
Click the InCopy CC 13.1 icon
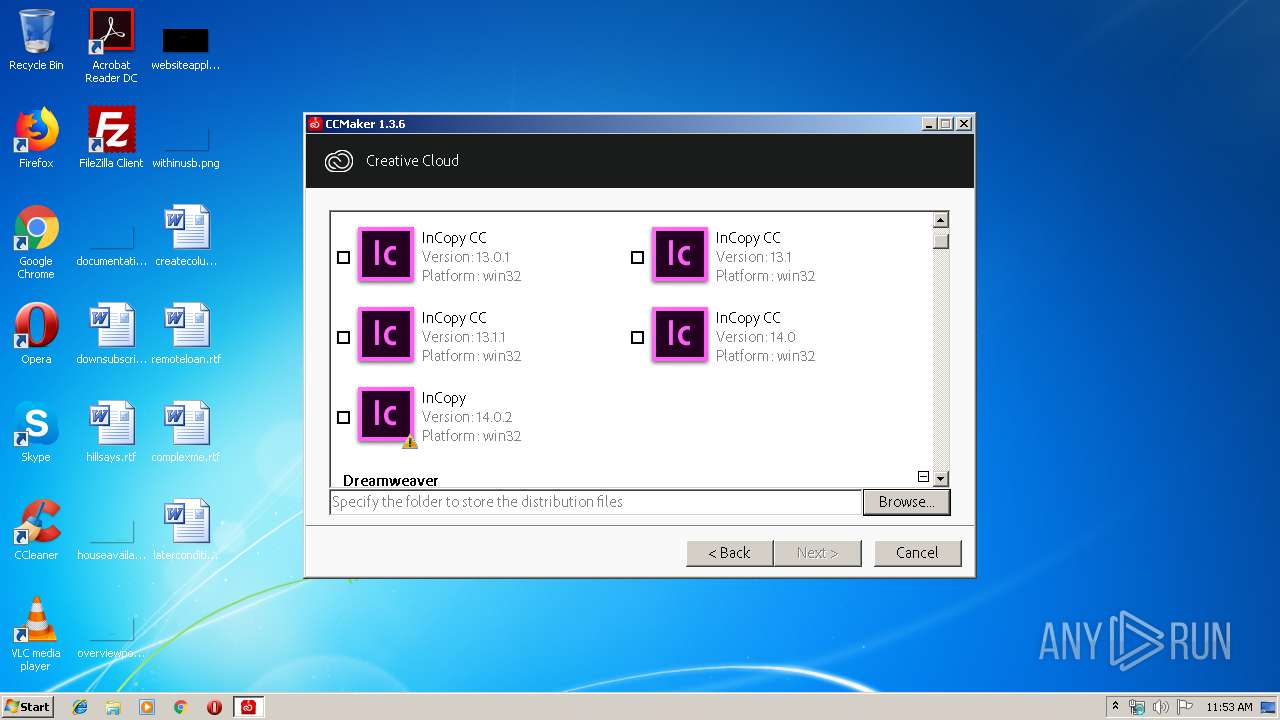coord(679,254)
